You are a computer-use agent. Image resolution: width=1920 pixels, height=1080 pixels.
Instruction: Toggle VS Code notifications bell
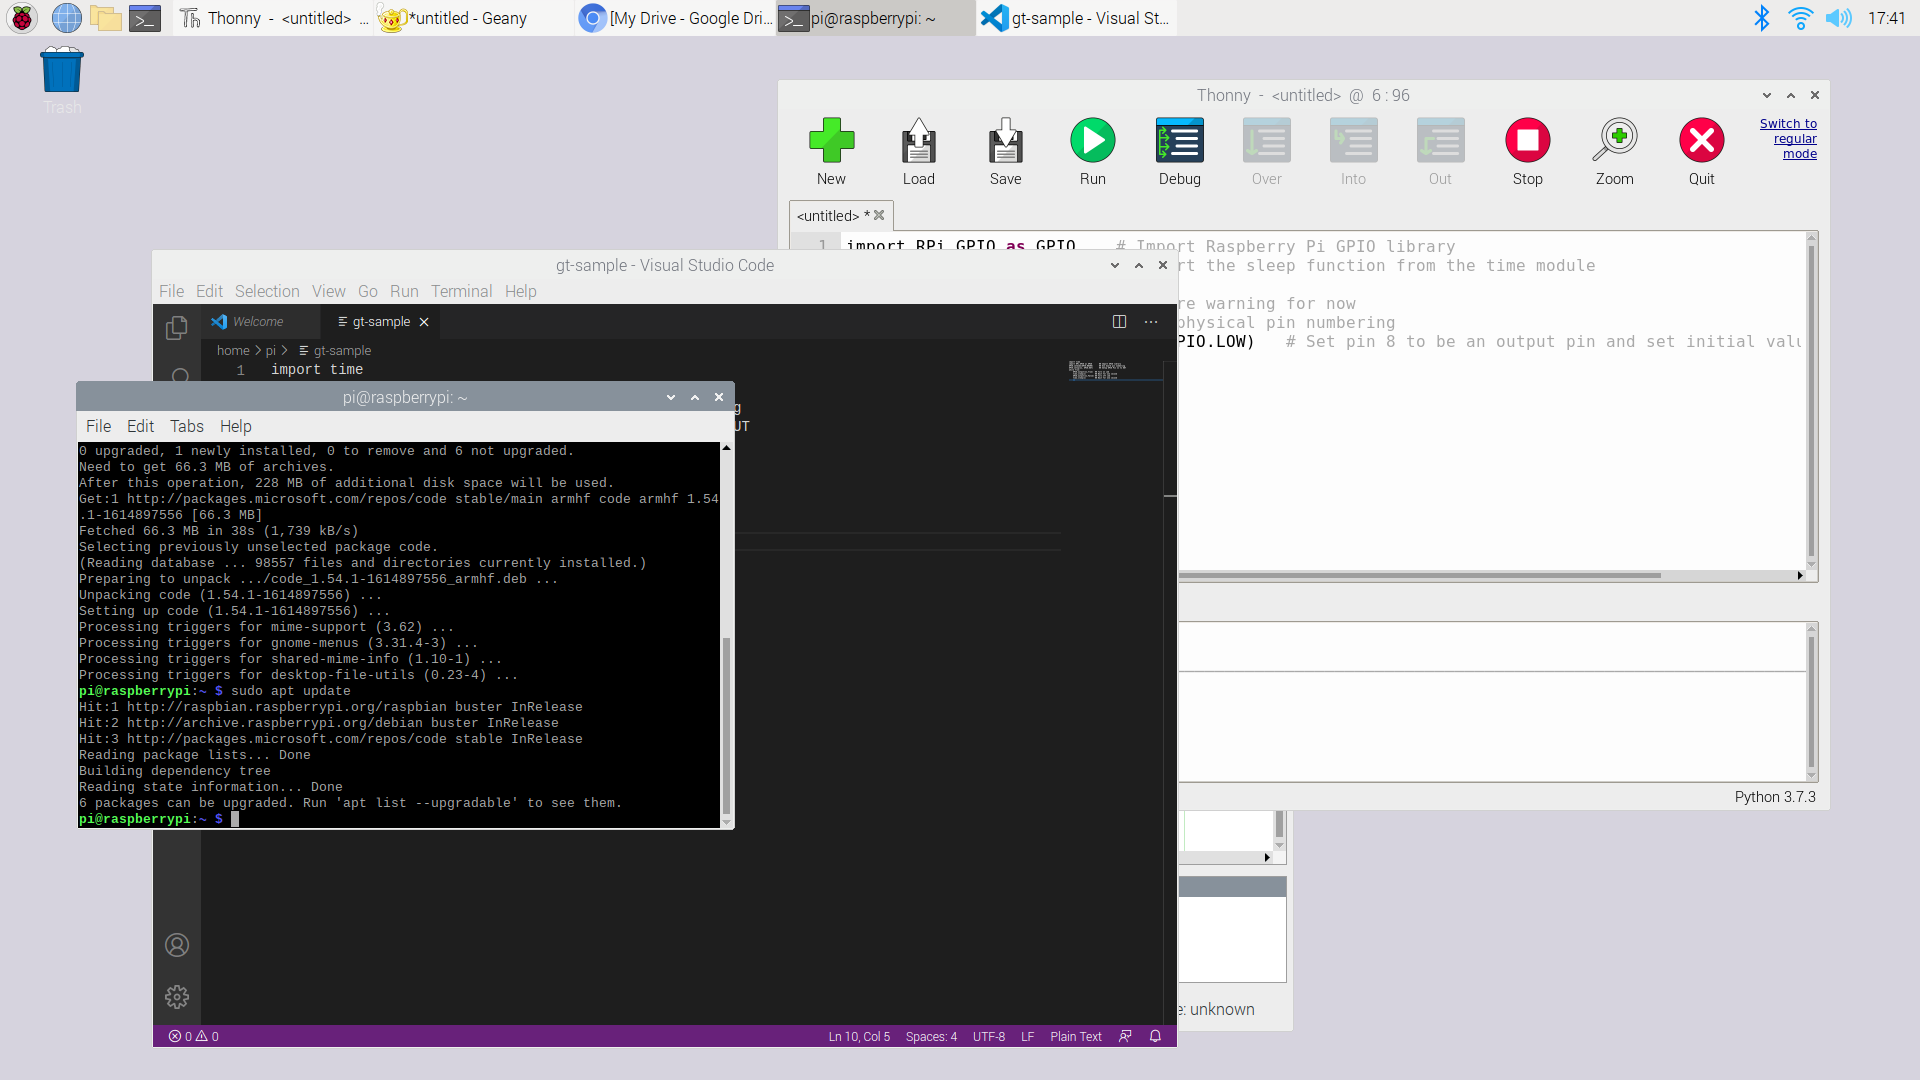coord(1155,1037)
